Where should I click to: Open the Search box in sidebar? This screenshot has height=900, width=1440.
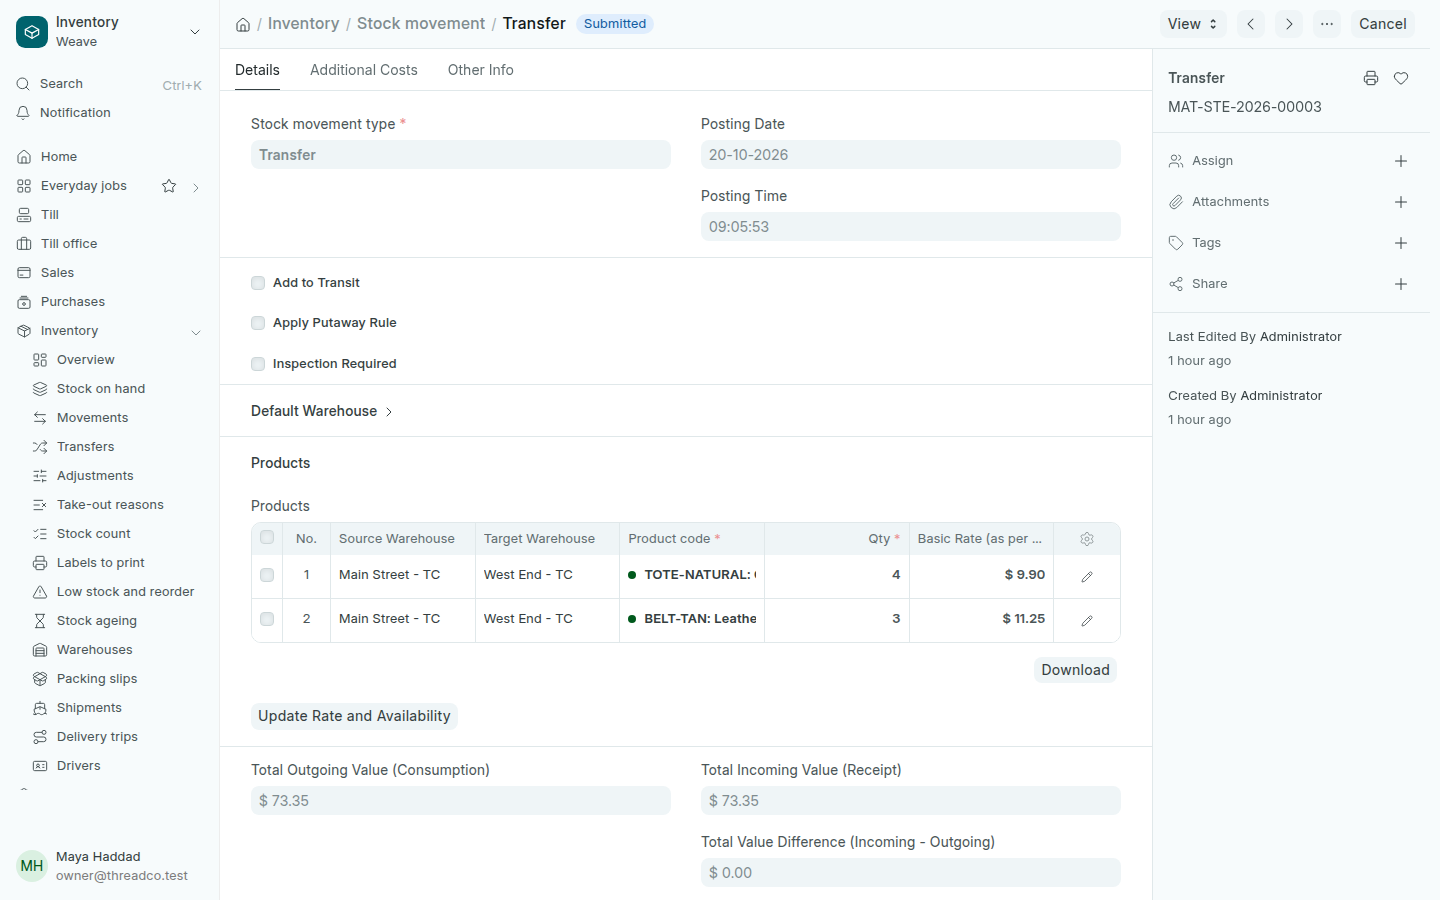tap(110, 84)
